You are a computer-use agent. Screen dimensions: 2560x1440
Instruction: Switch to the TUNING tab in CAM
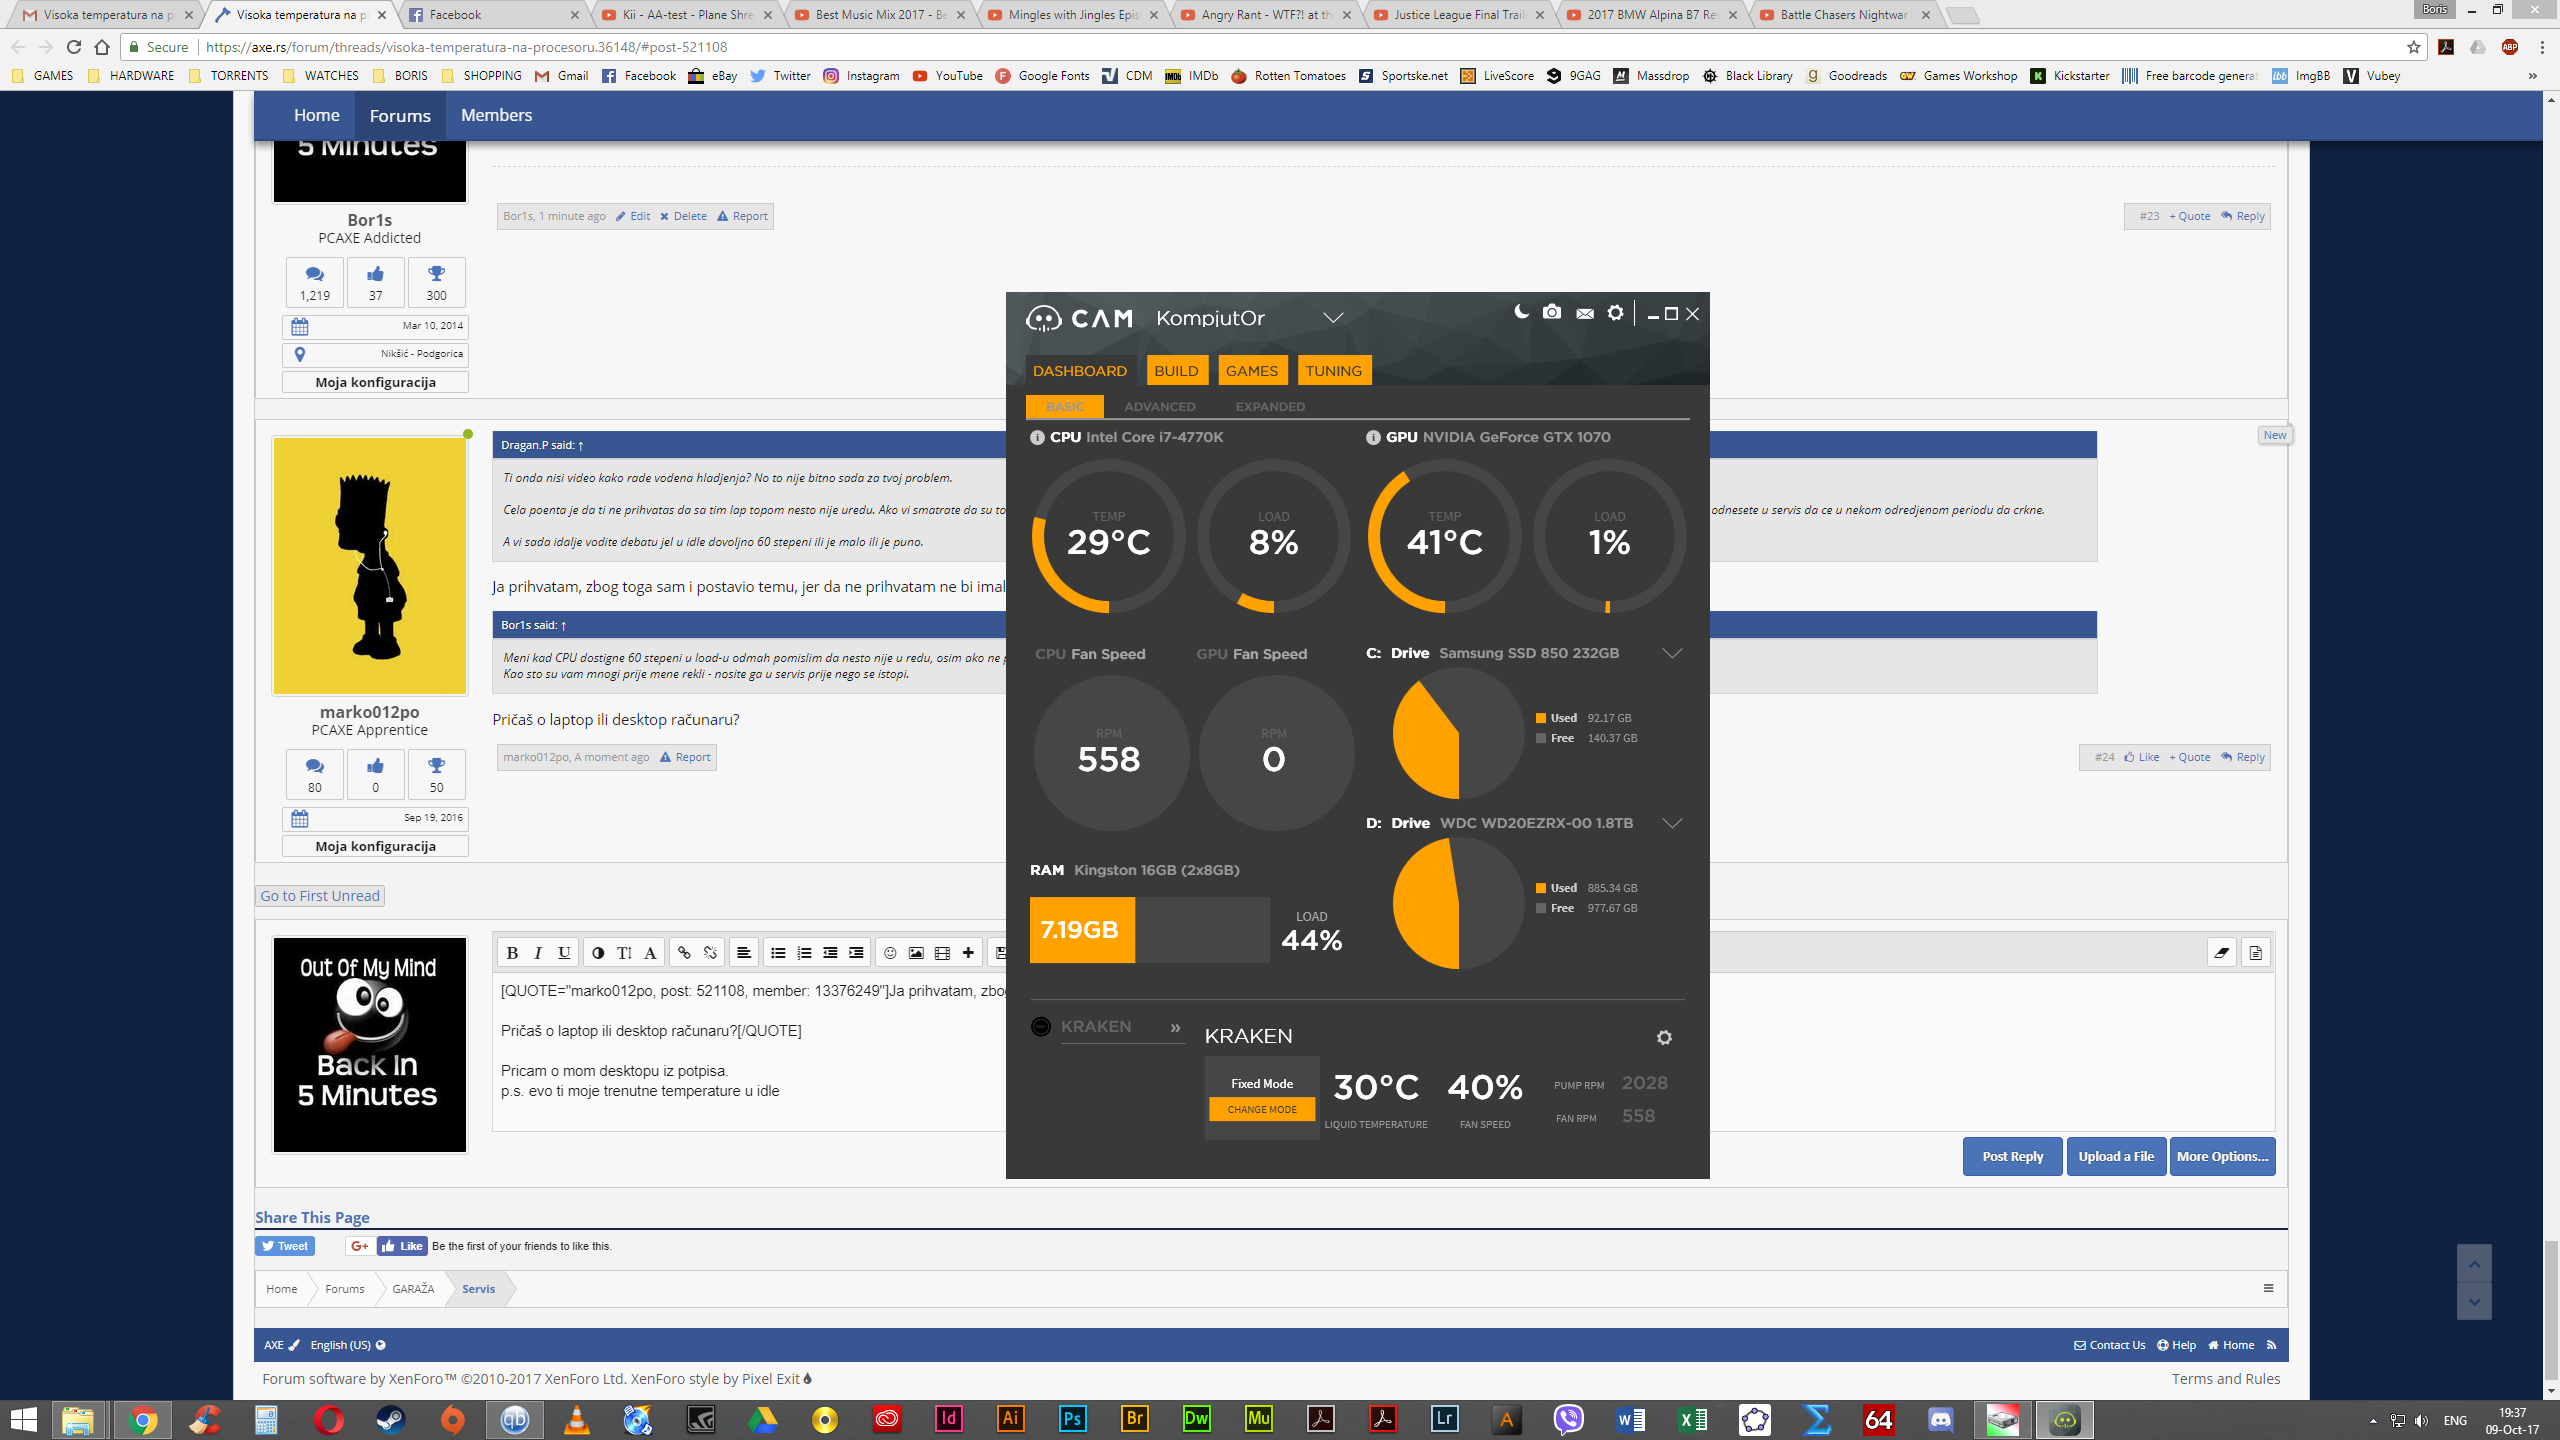1333,371
